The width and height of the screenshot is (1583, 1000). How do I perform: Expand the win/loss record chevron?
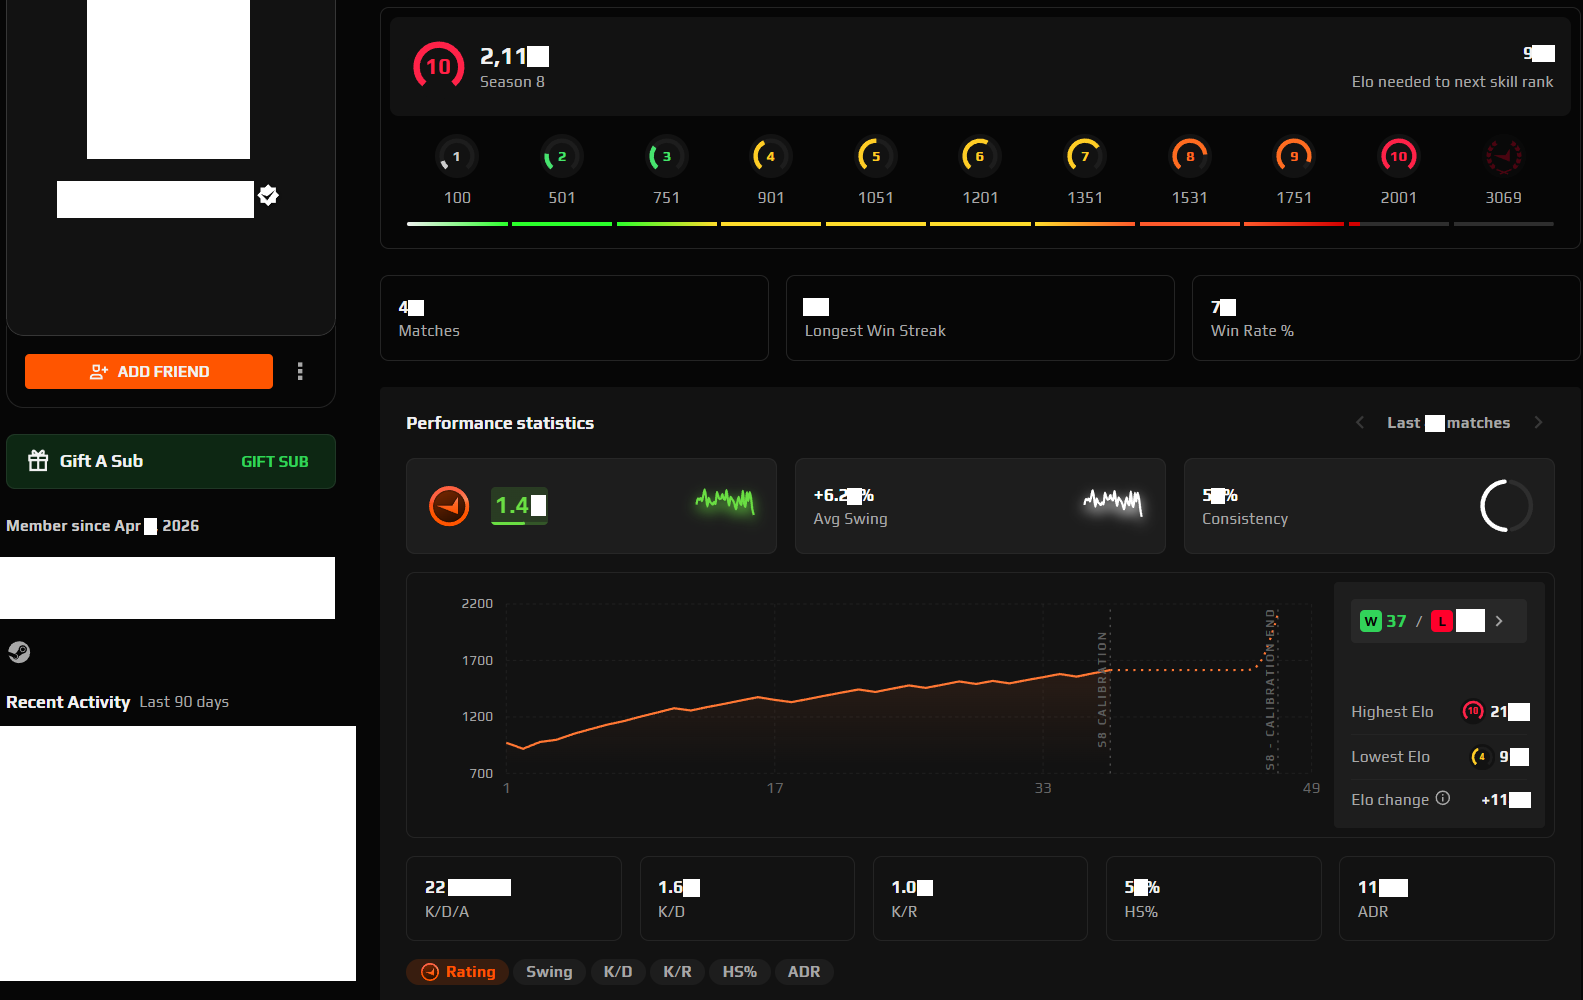click(1499, 621)
